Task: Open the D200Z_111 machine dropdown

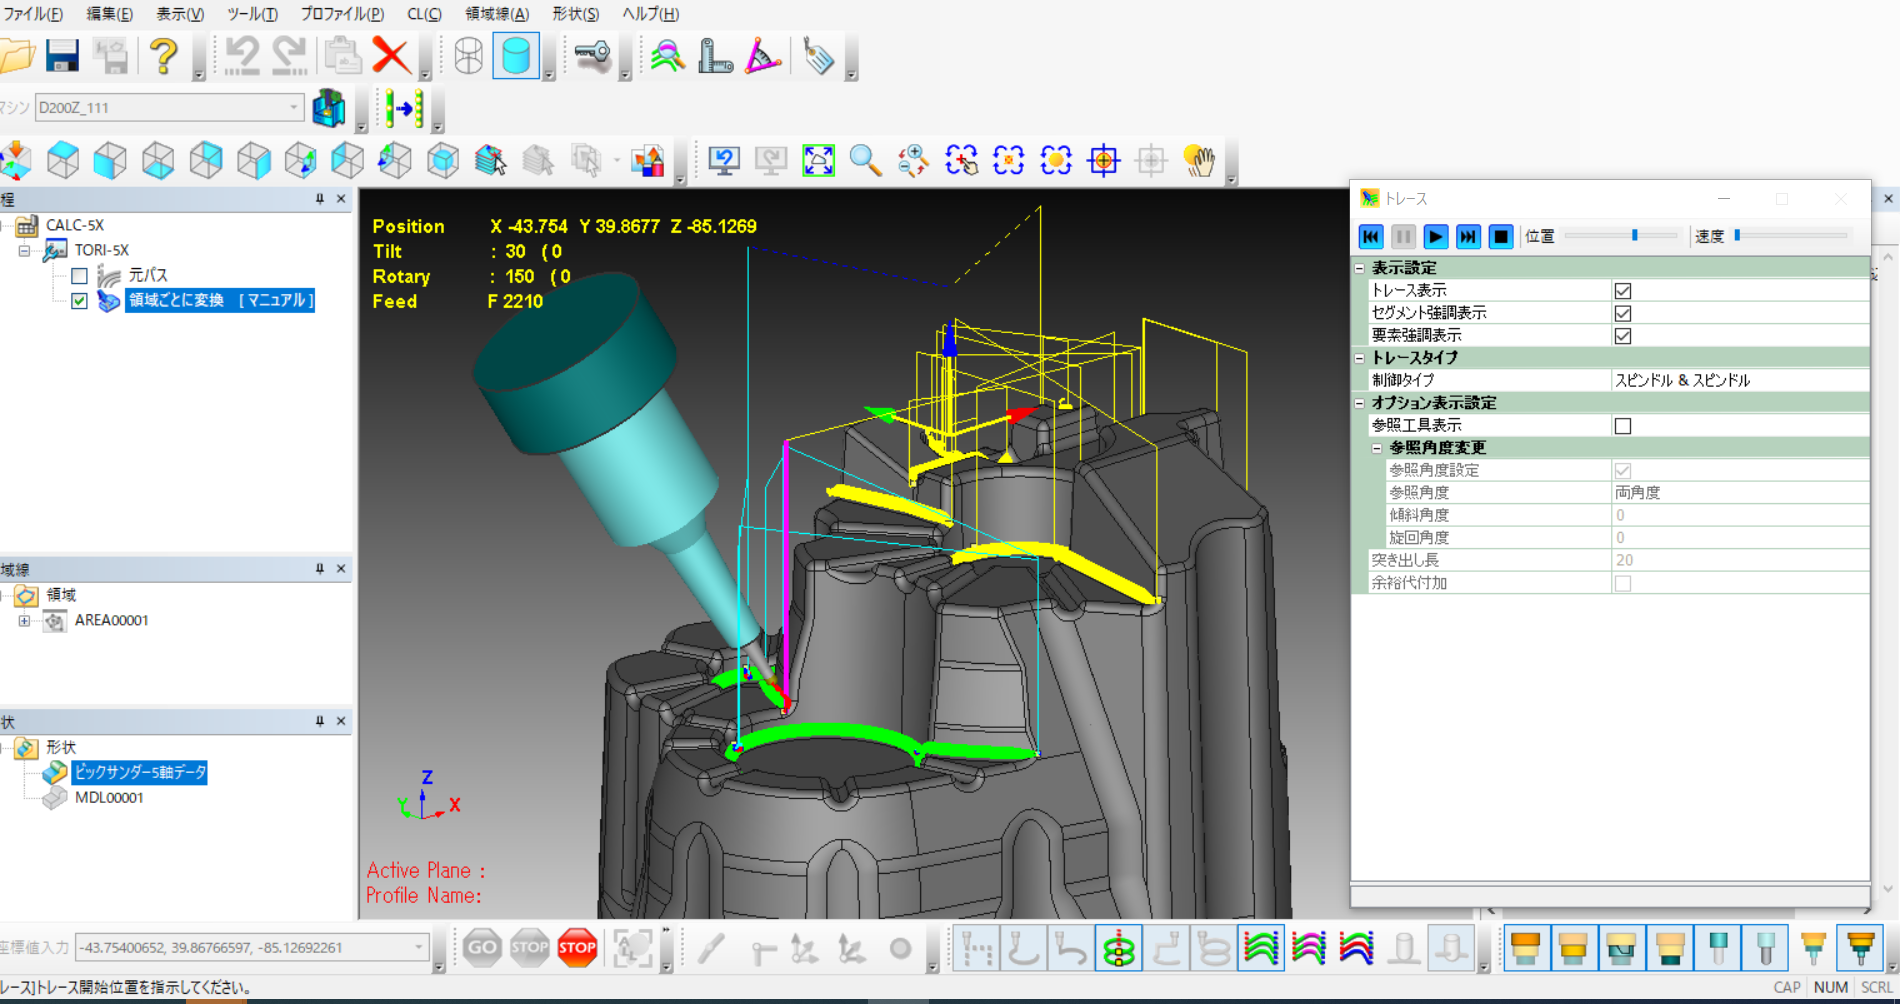Action: click(293, 107)
